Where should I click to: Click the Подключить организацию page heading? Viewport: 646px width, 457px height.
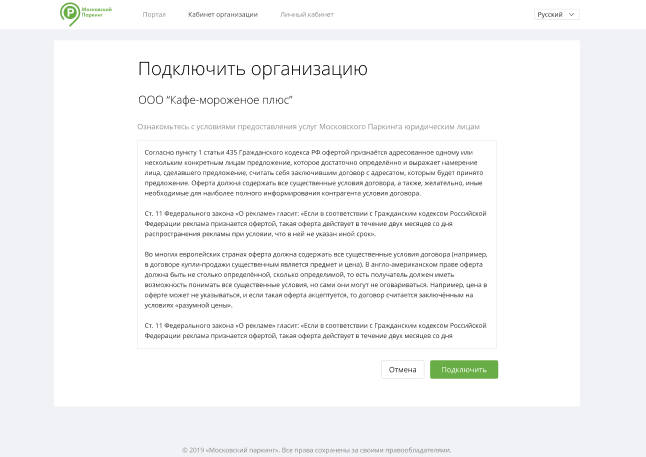tap(252, 69)
